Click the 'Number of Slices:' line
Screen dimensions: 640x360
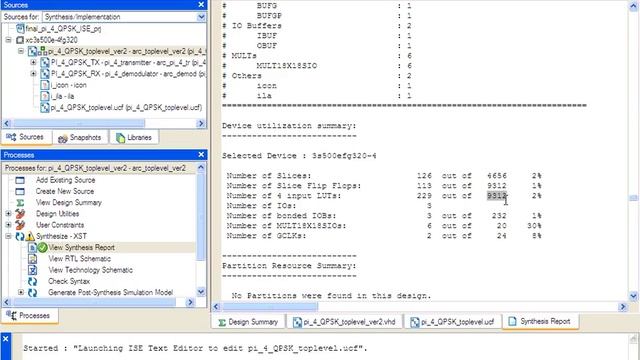(x=384, y=176)
